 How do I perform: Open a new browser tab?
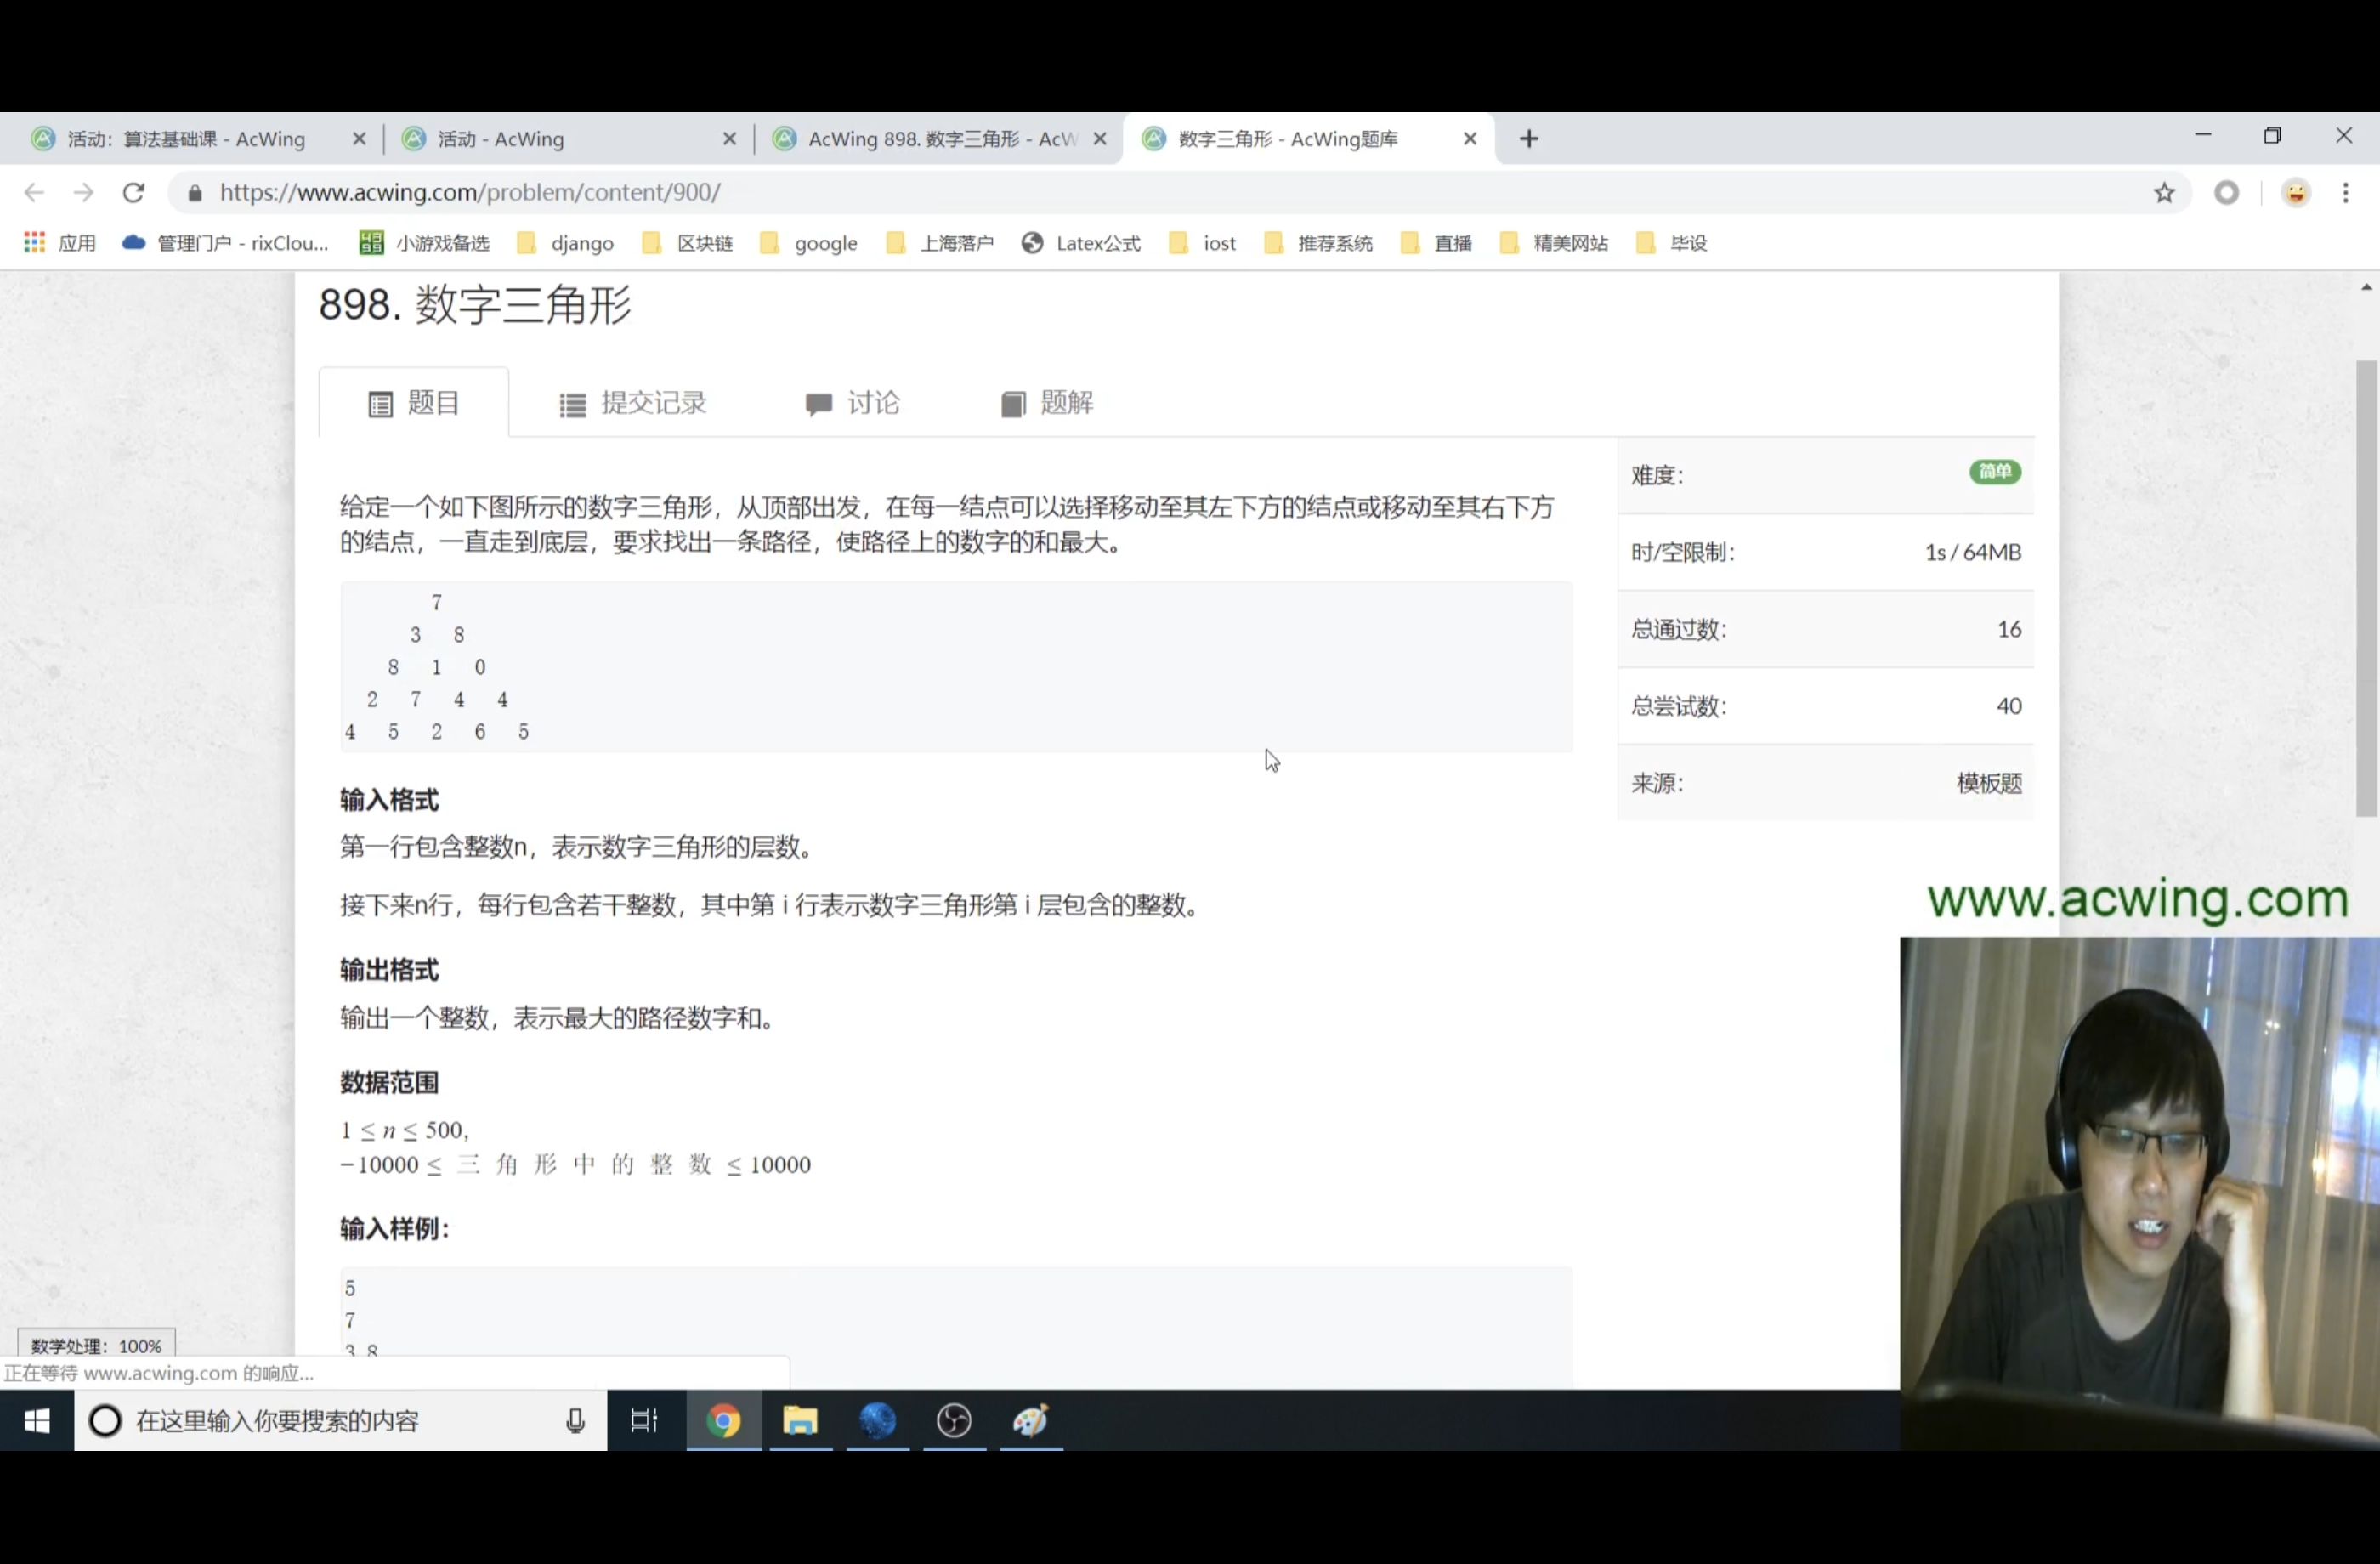pos(1528,138)
